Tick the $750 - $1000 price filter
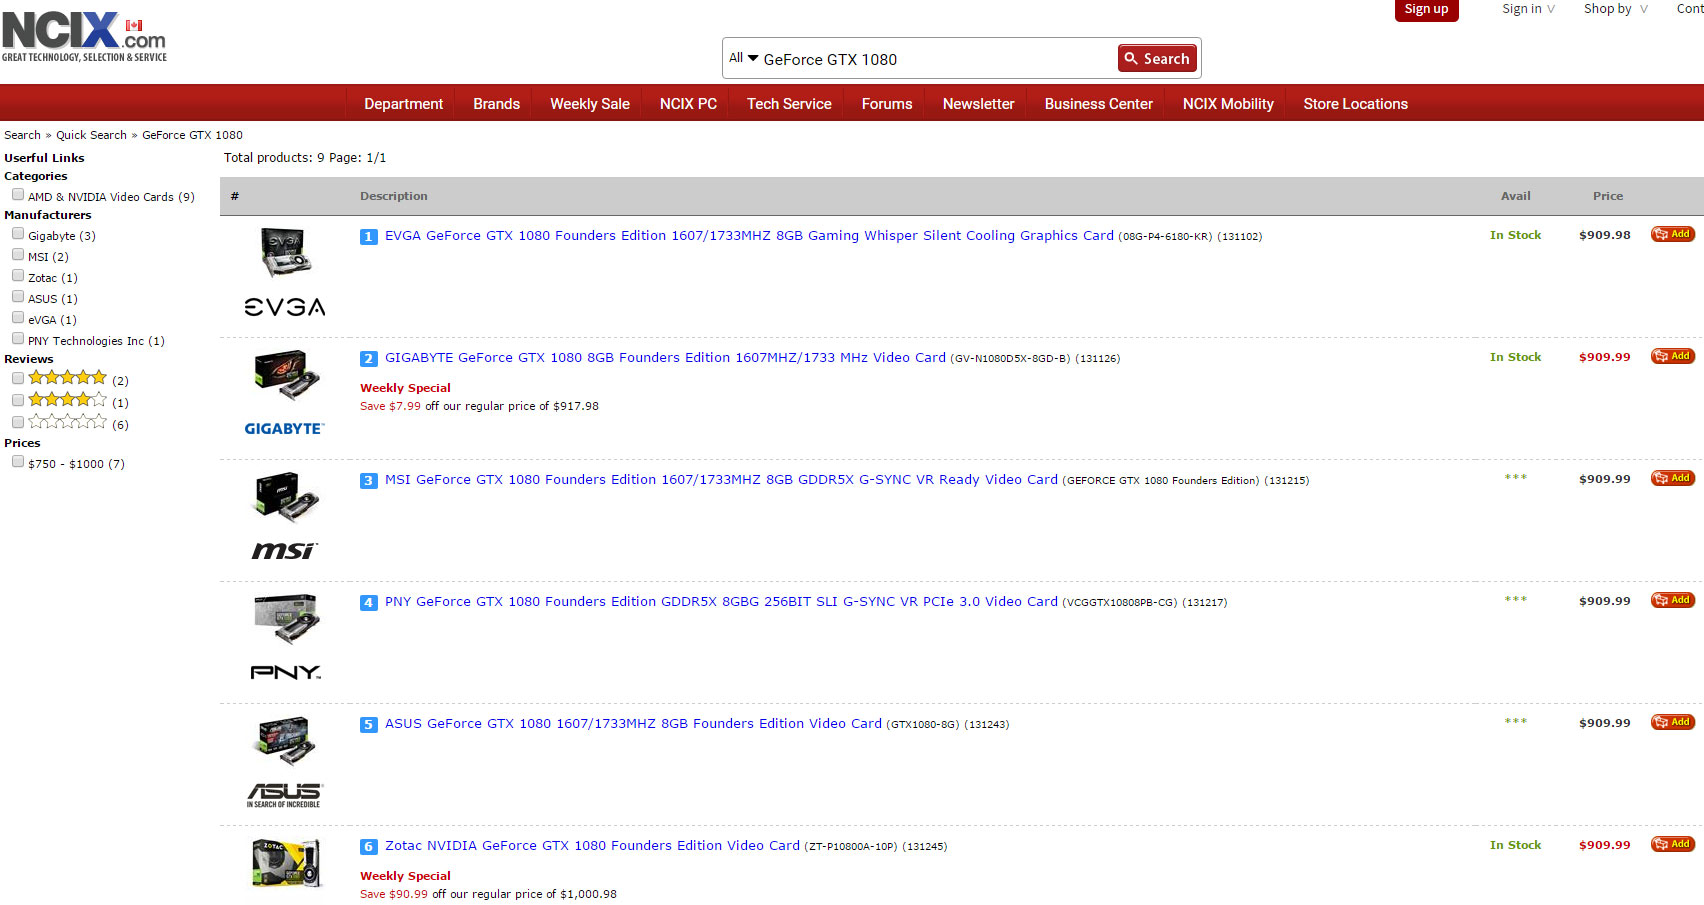 18,462
